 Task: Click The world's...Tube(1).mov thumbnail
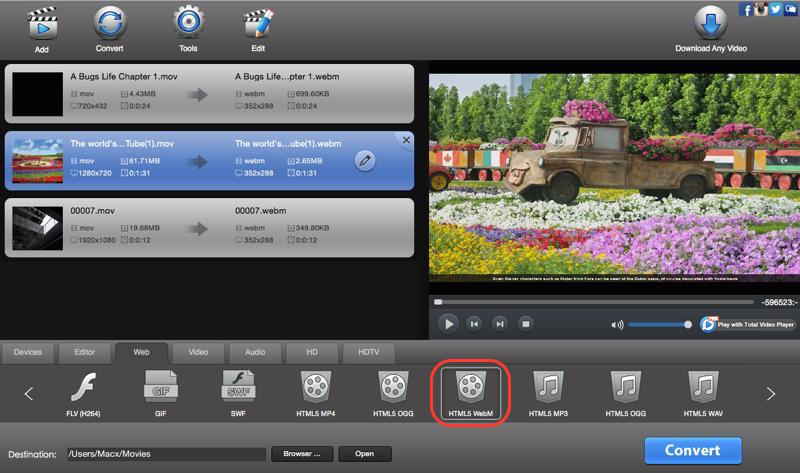point(37,161)
